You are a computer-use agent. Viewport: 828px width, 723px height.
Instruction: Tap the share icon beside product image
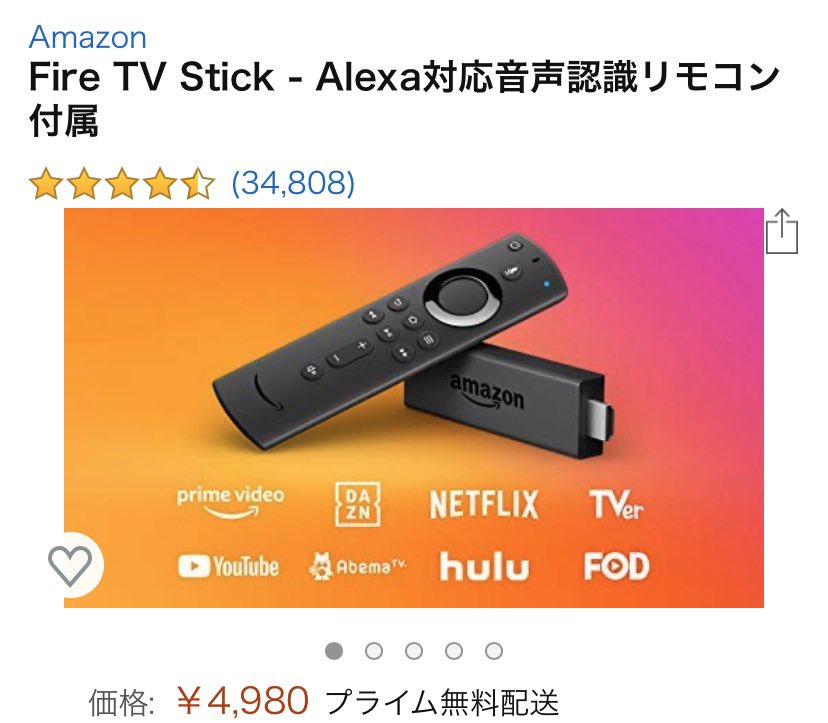[782, 232]
